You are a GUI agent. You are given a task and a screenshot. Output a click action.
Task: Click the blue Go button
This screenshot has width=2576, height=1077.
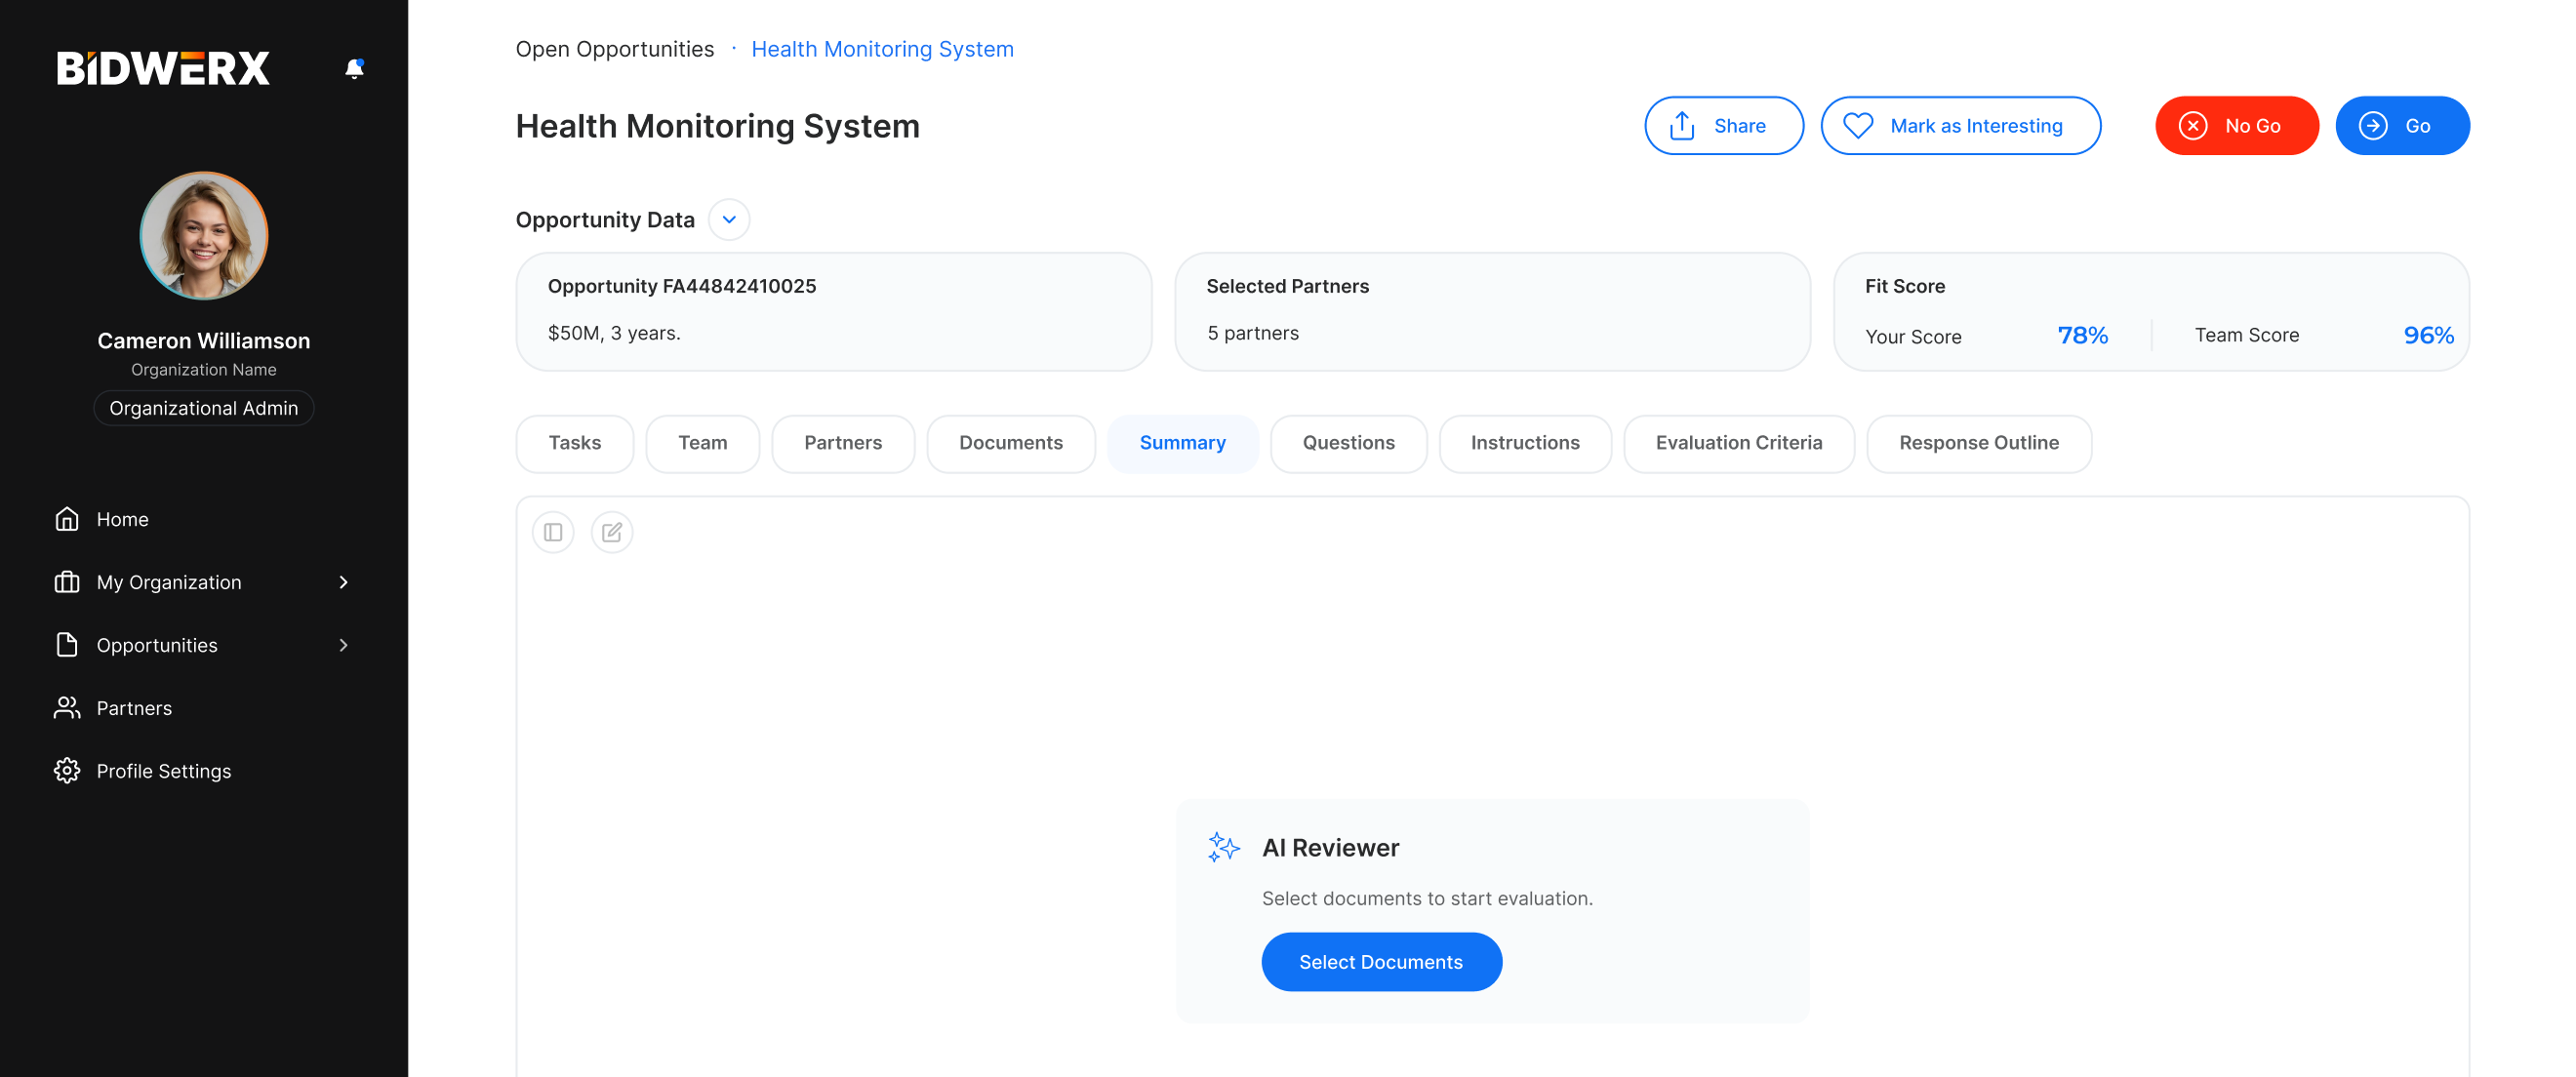point(2401,126)
